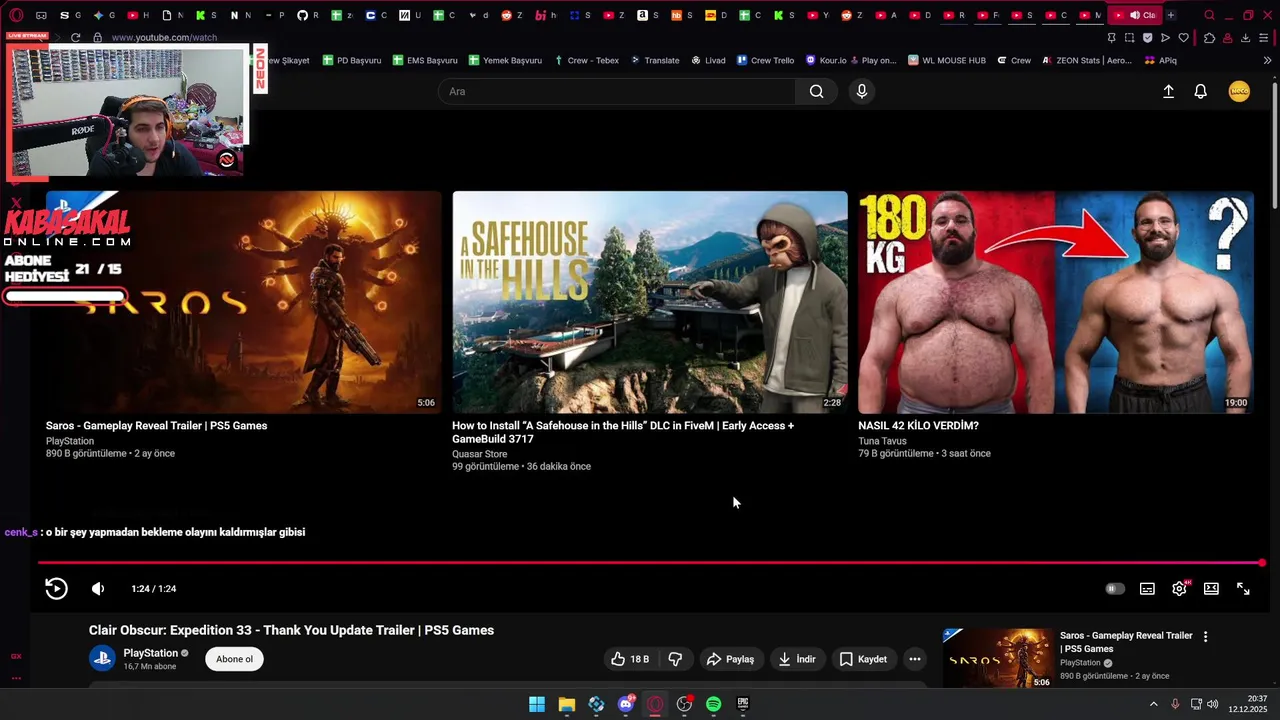
Task: Open Epic Games Launcher from the taskbar
Action: click(743, 704)
